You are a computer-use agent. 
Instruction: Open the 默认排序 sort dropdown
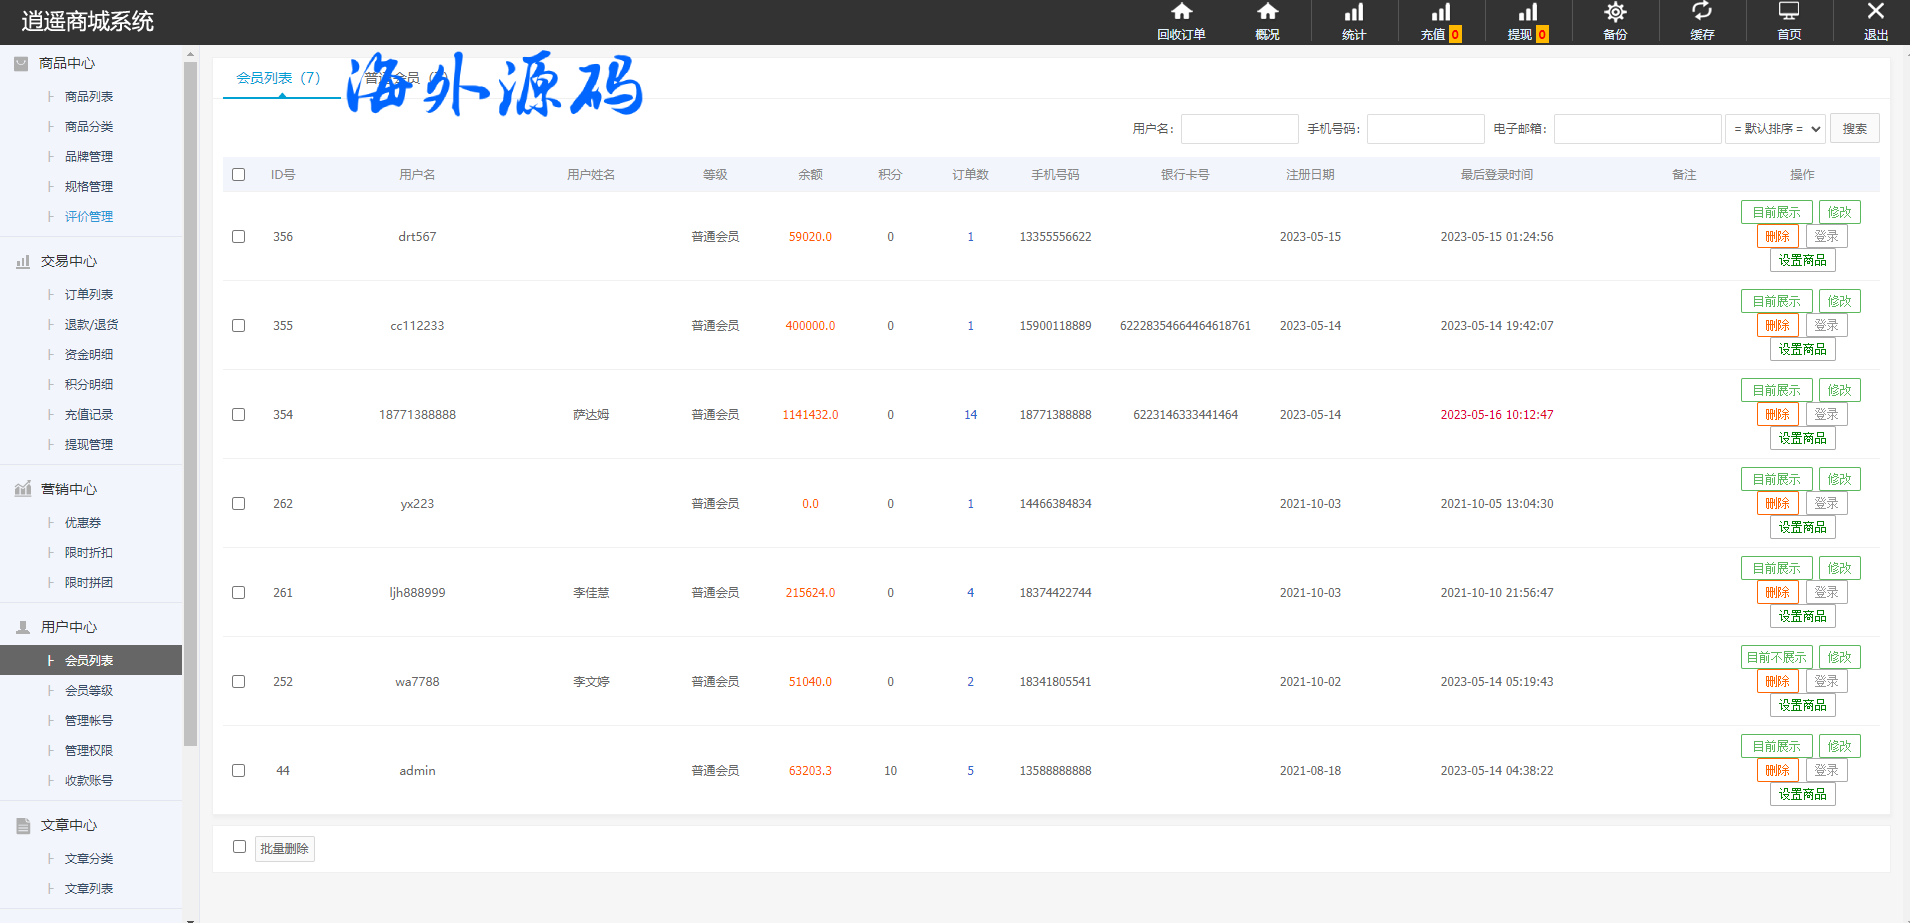(1775, 129)
